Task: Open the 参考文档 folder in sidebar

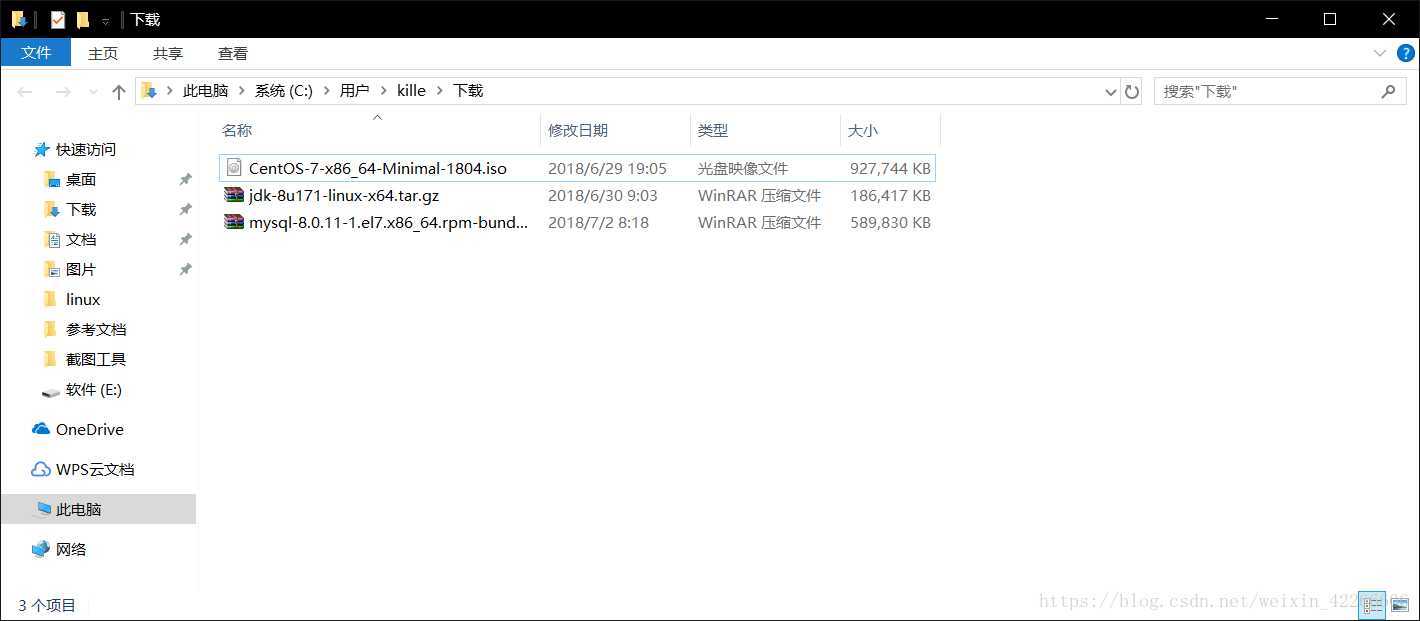Action: click(96, 329)
